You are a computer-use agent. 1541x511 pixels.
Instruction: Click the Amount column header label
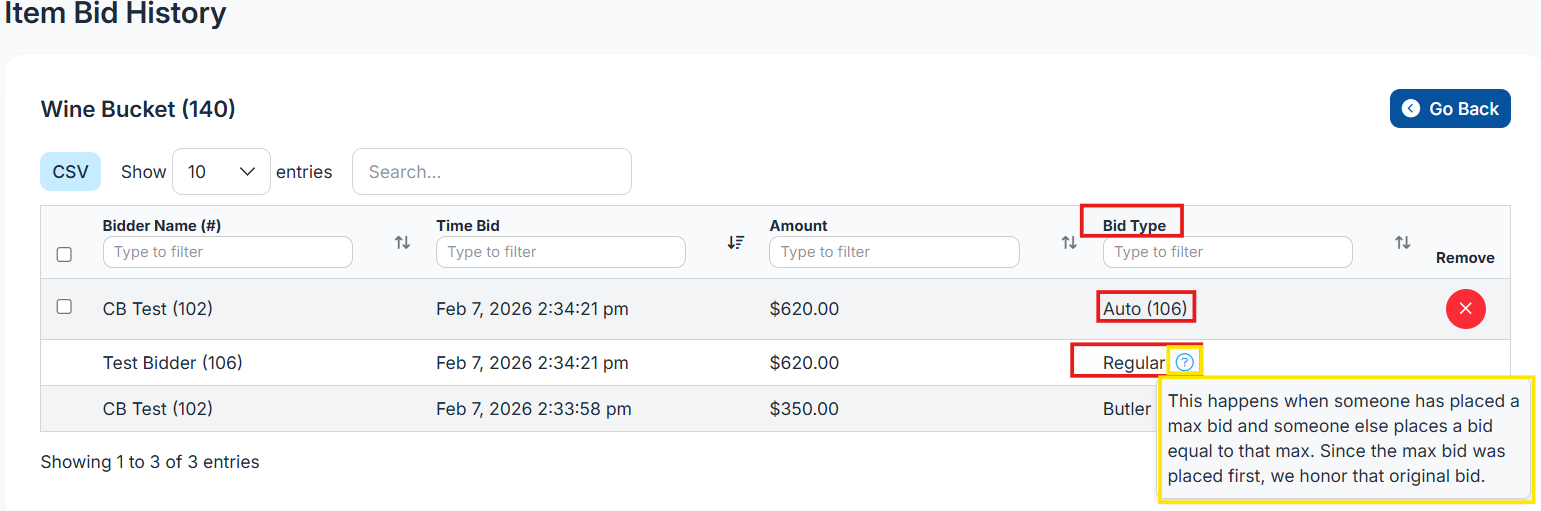[798, 226]
